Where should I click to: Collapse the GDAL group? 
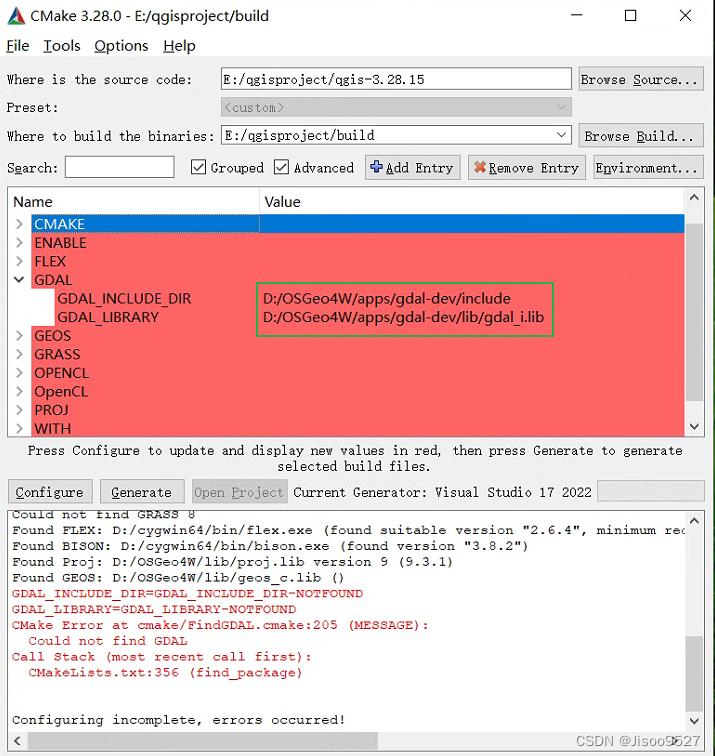tap(19, 280)
